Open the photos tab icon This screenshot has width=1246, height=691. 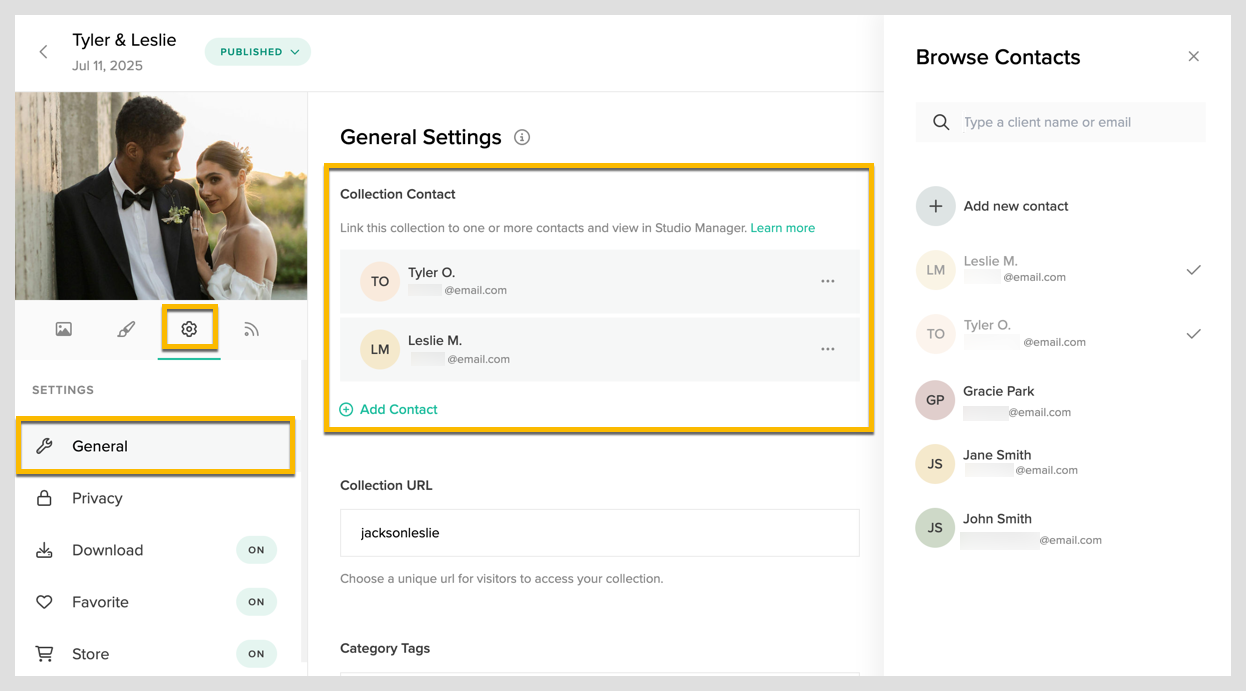63,329
